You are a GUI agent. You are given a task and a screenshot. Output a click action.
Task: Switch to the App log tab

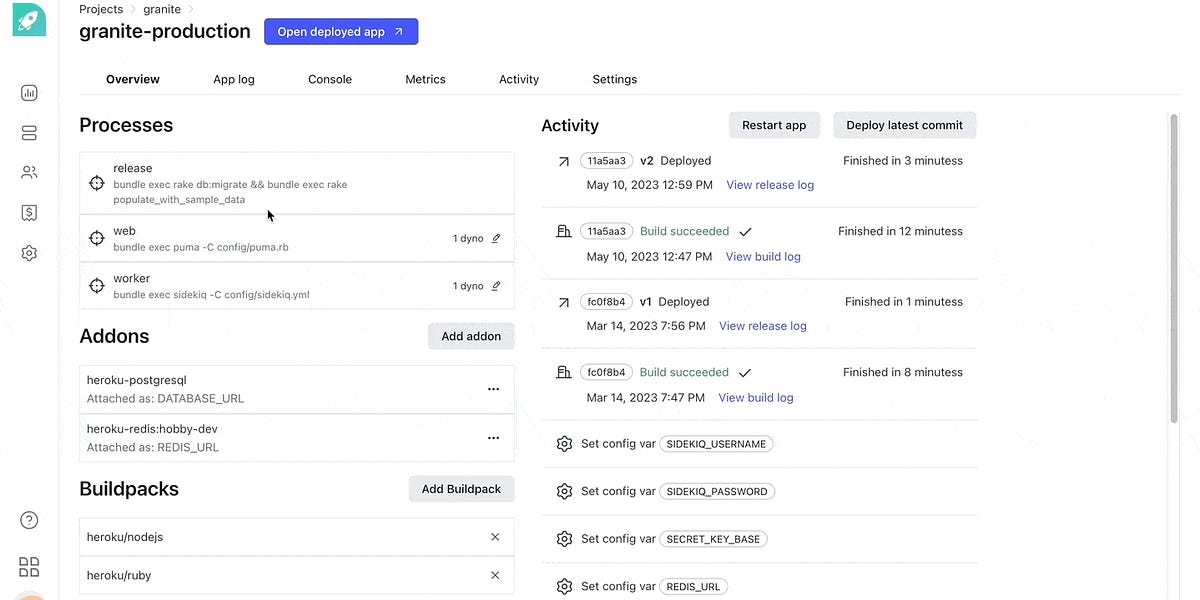[234, 79]
